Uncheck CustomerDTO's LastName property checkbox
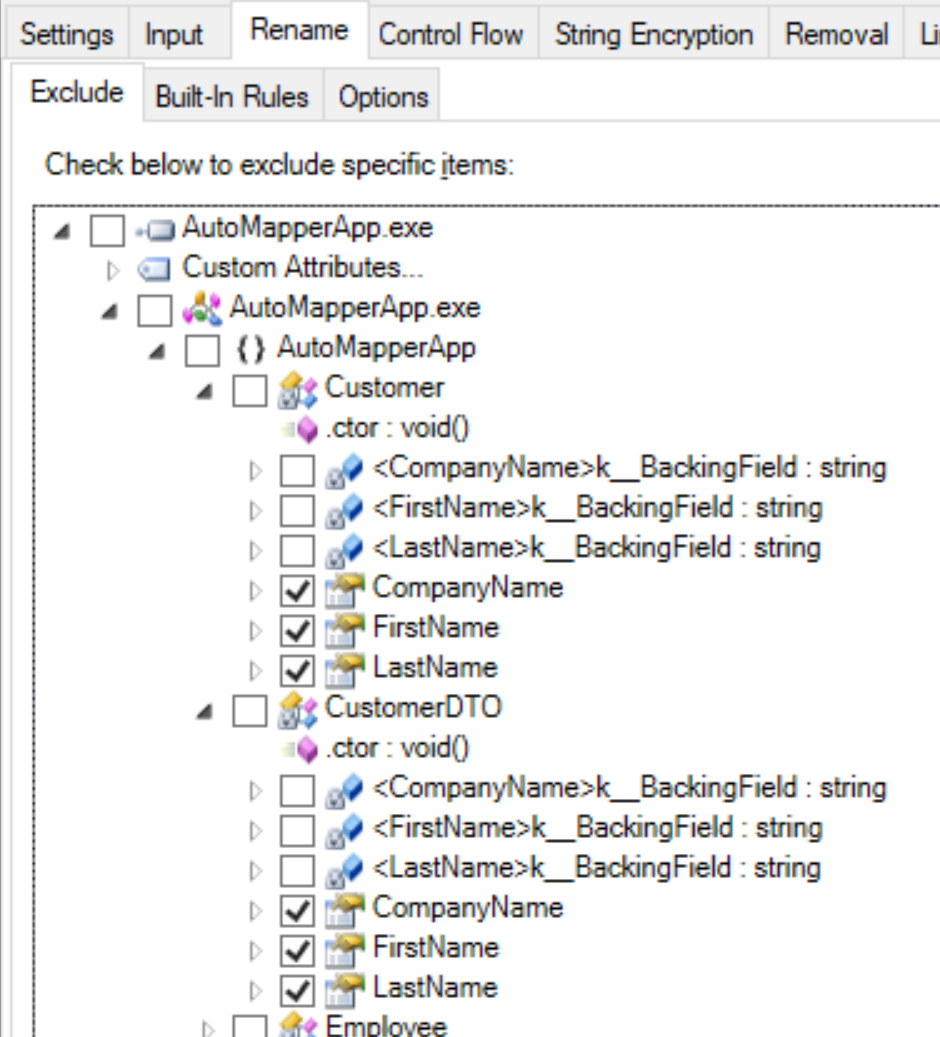 pyautogui.click(x=298, y=990)
